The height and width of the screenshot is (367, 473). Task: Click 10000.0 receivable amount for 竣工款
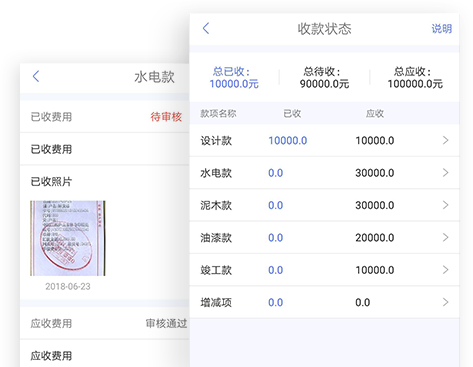pos(375,270)
